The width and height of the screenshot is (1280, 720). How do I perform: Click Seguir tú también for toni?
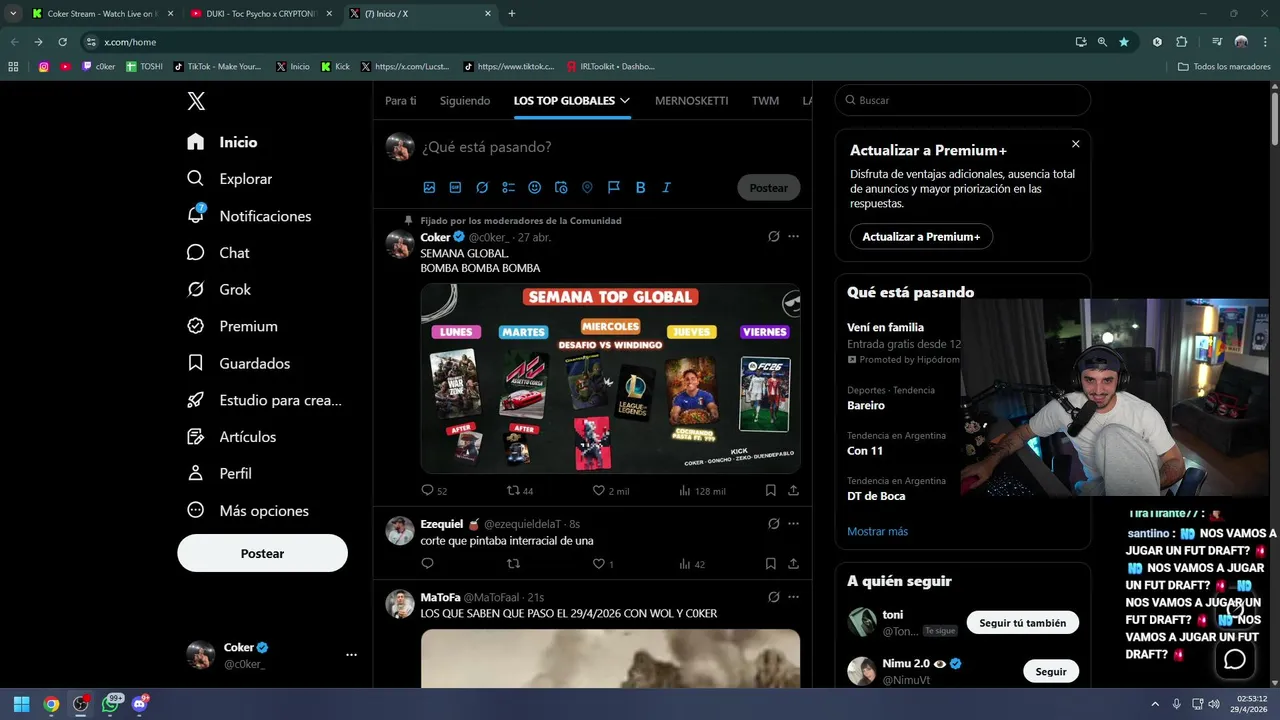coord(1022,622)
